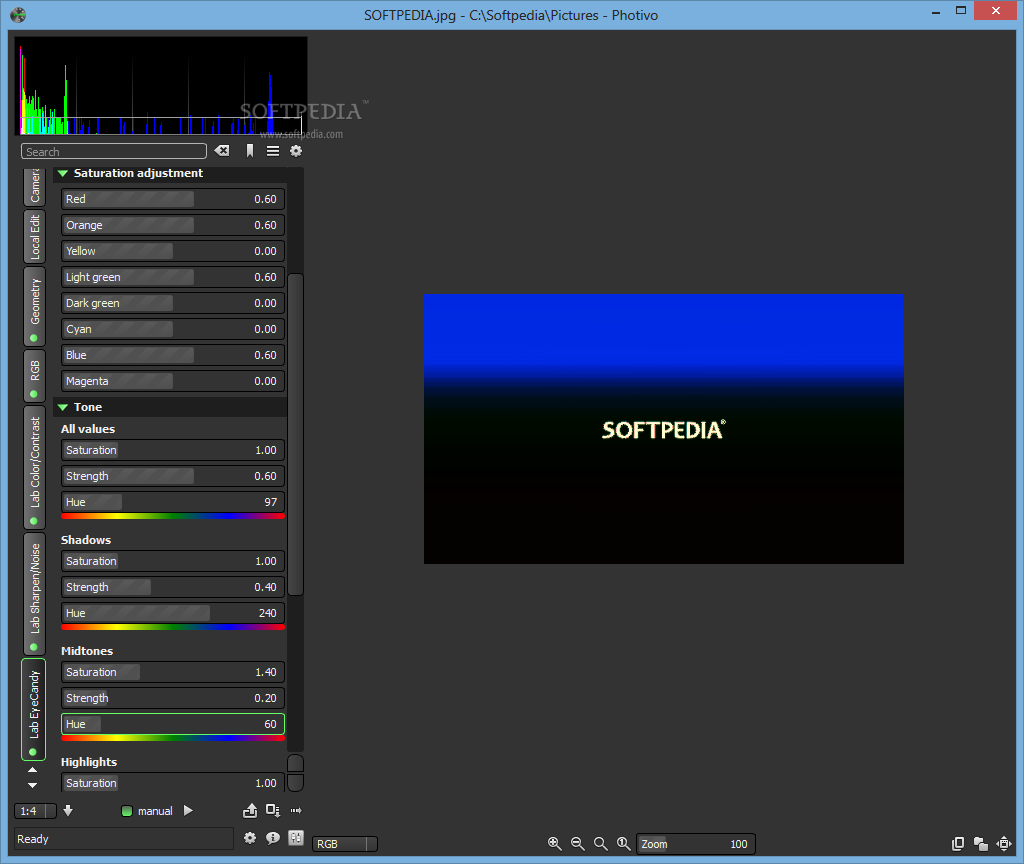
Task: Click All values Hue slider showing 97
Action: [x=173, y=502]
